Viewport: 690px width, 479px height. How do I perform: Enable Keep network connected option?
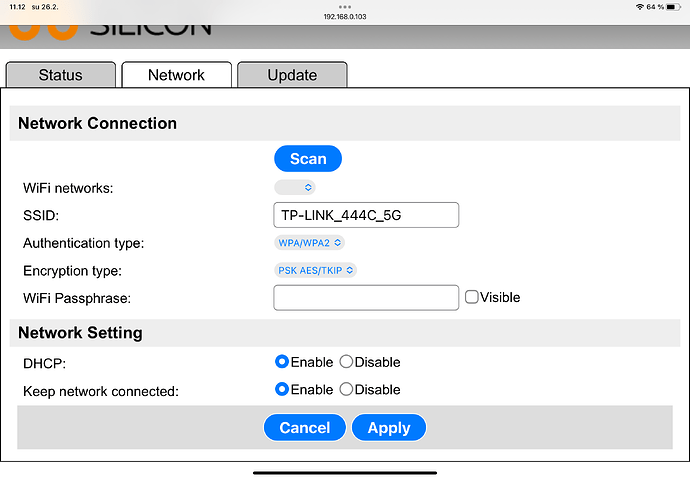[282, 389]
